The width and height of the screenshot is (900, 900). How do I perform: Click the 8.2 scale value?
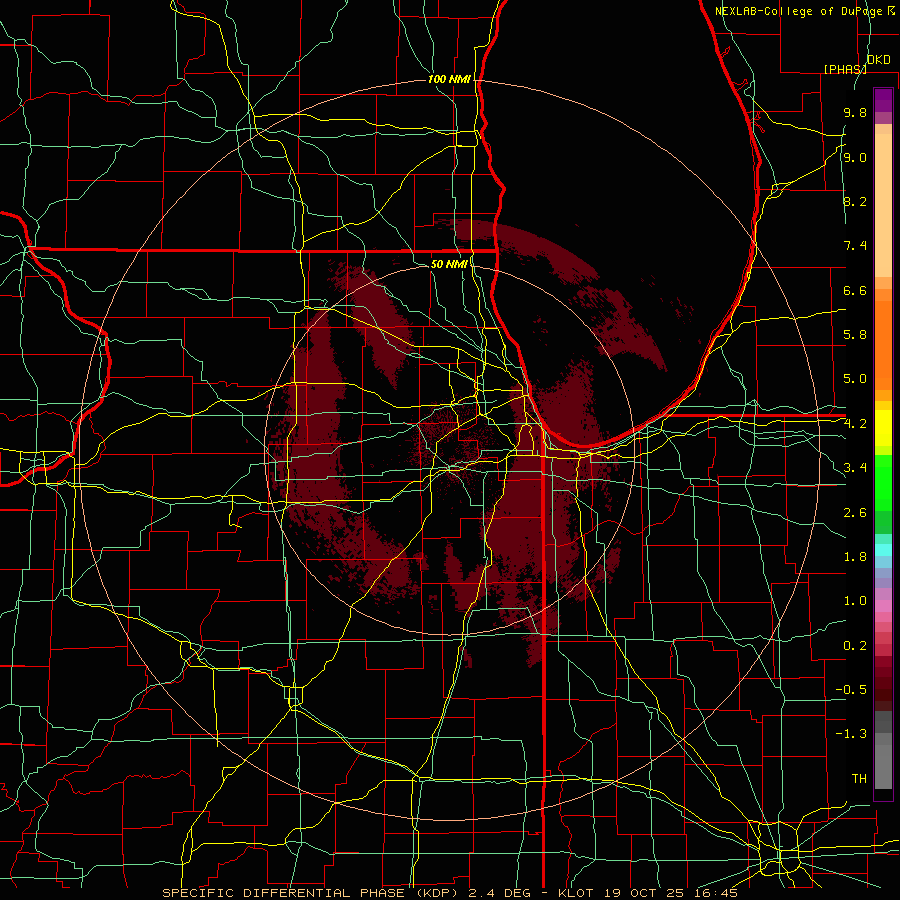coord(855,201)
